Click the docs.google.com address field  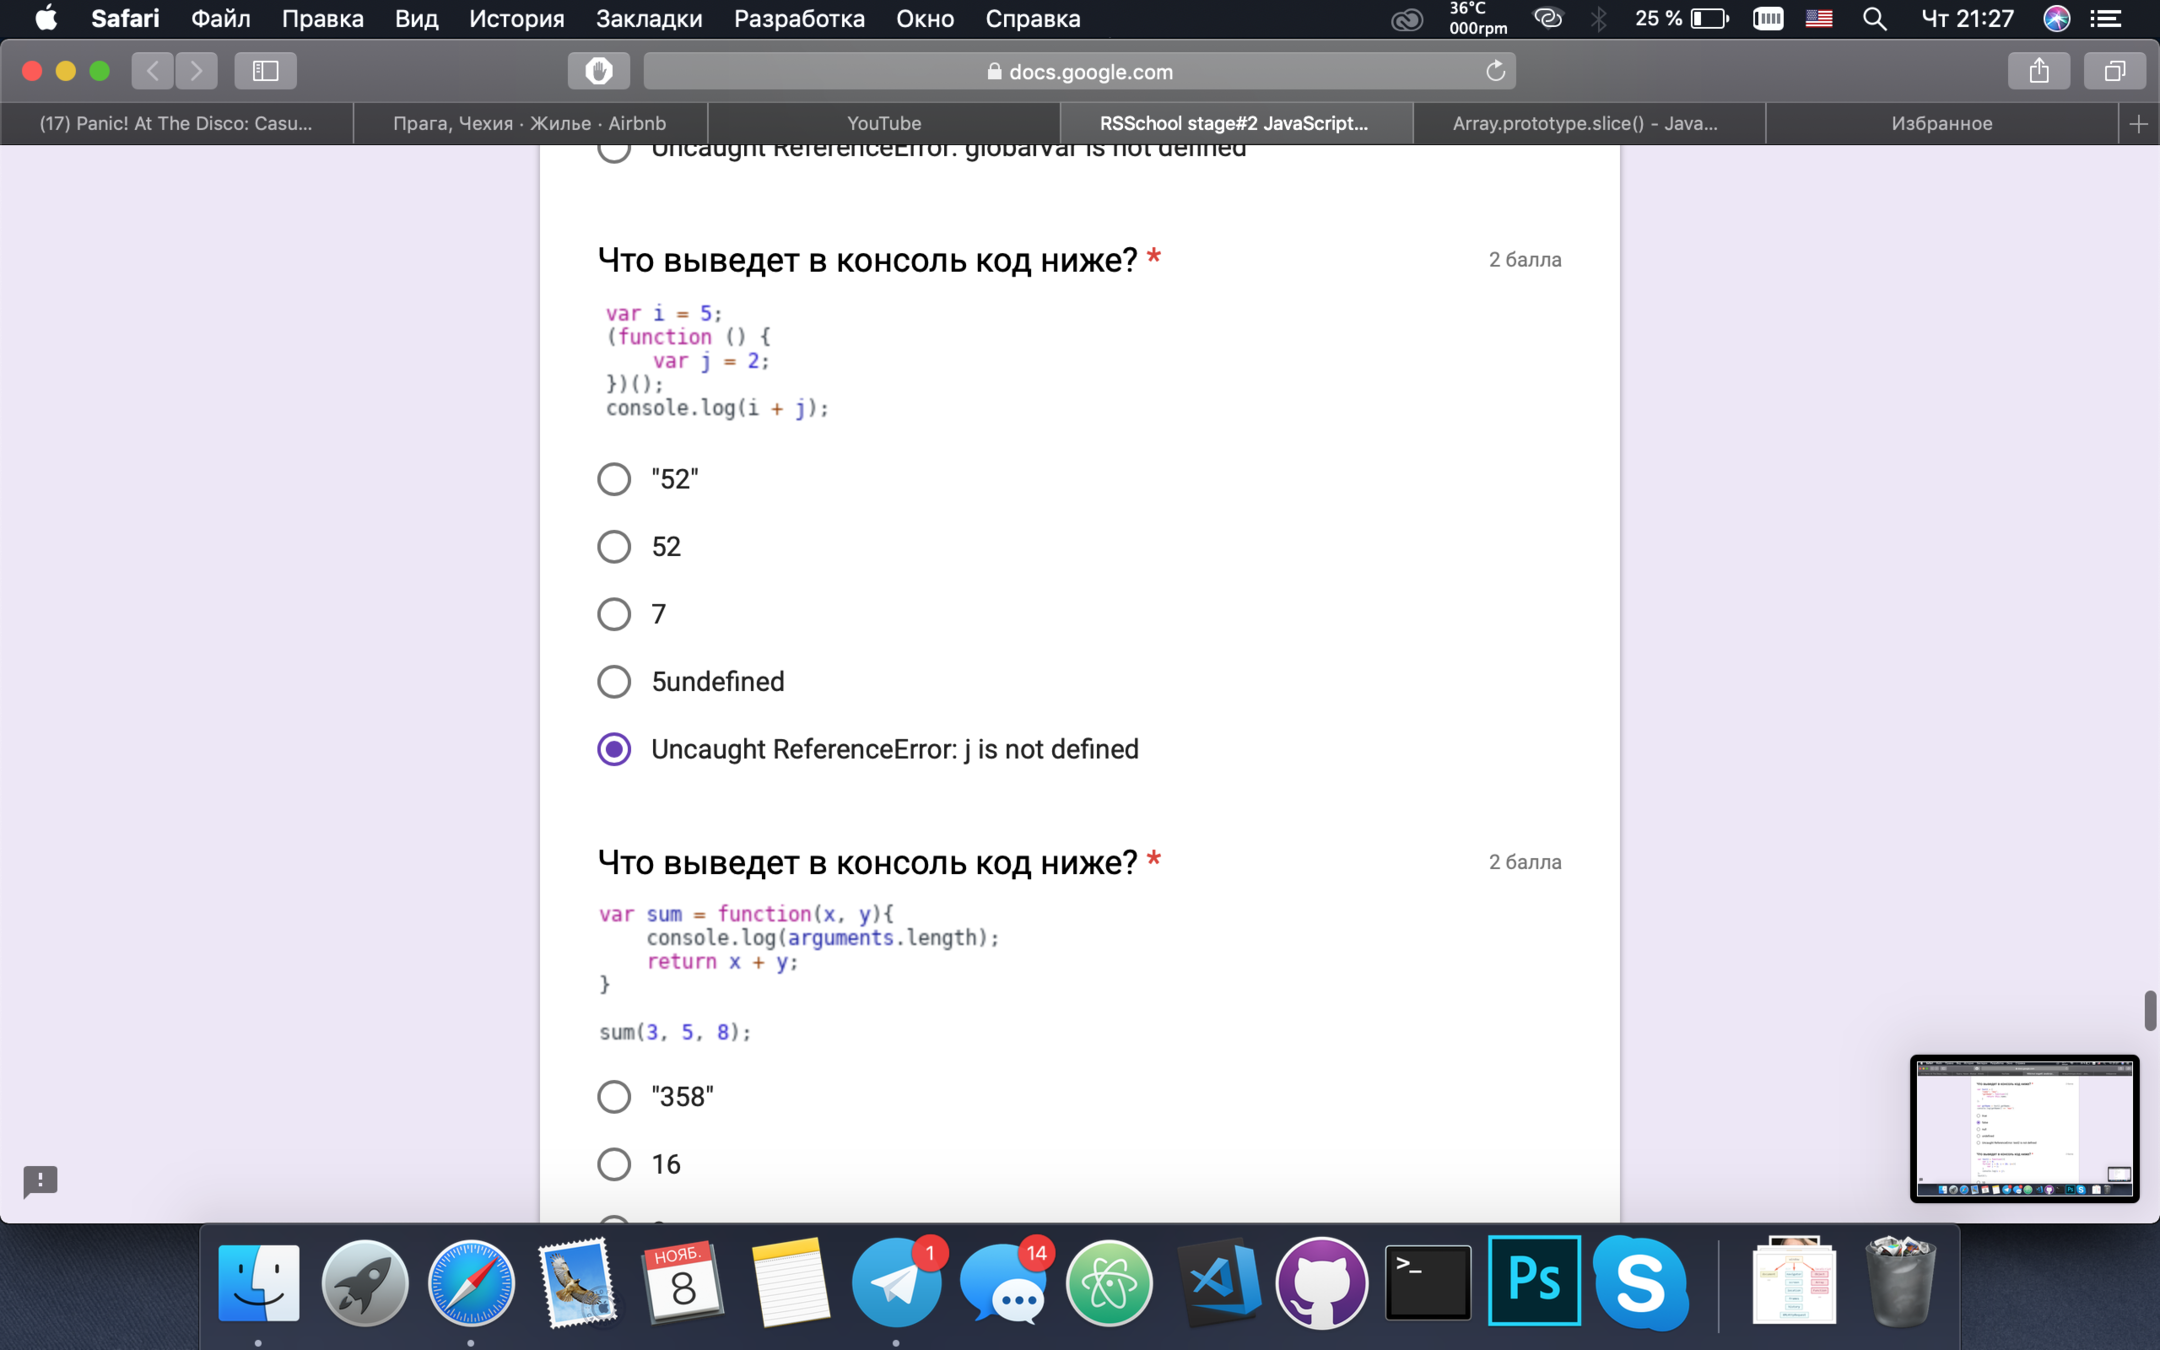[1078, 71]
